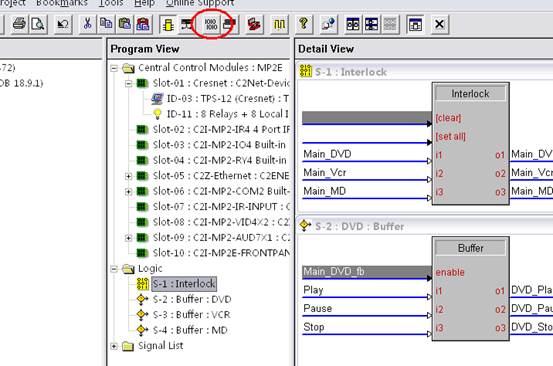
Task: Click lightbulb icon of ID-11 Relays
Action: pyautogui.click(x=157, y=114)
